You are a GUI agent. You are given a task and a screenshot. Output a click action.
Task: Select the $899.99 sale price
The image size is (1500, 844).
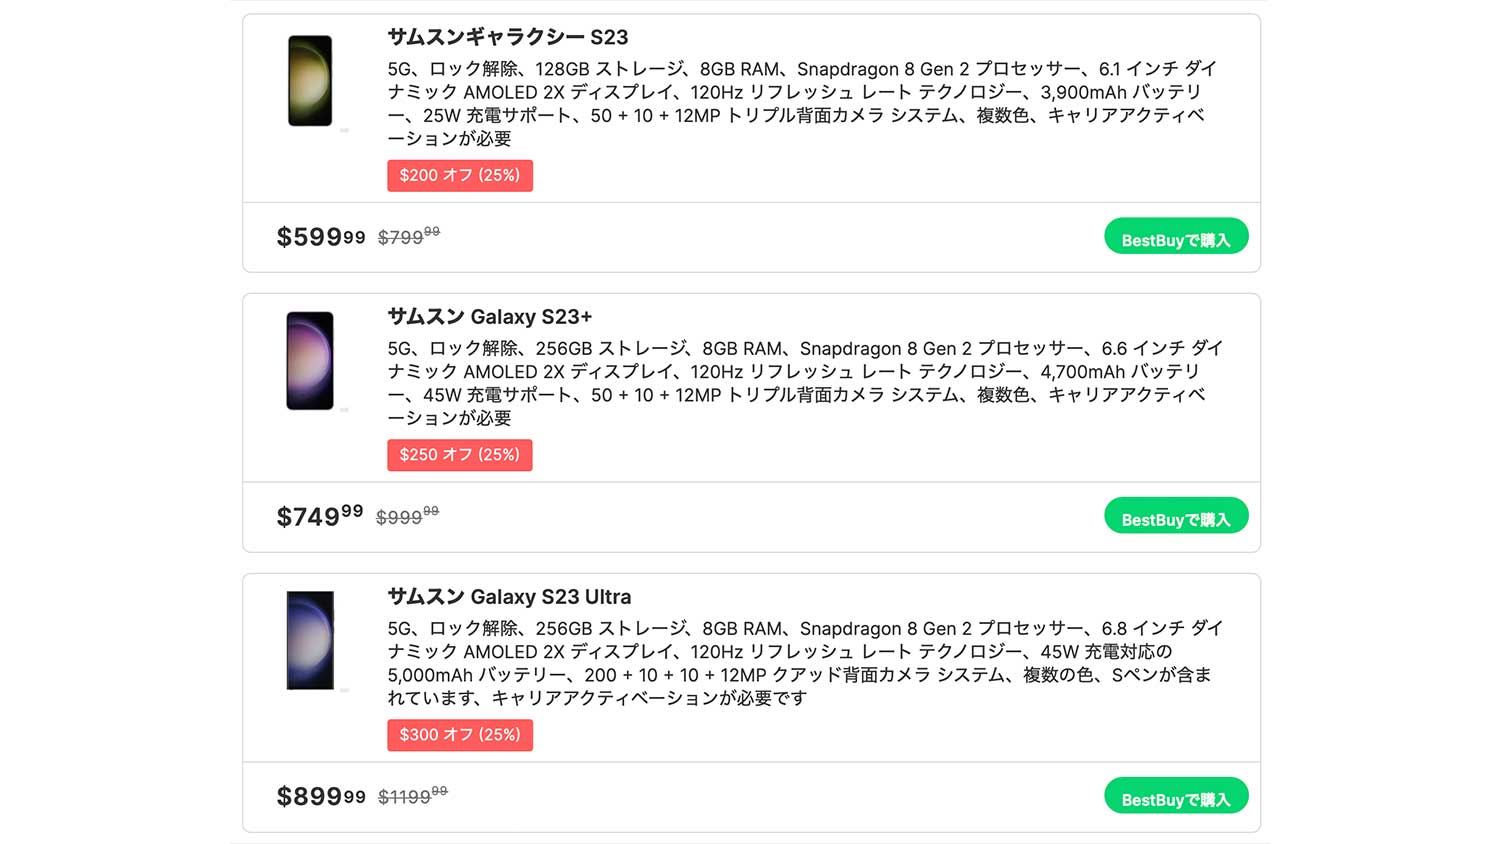[320, 797]
